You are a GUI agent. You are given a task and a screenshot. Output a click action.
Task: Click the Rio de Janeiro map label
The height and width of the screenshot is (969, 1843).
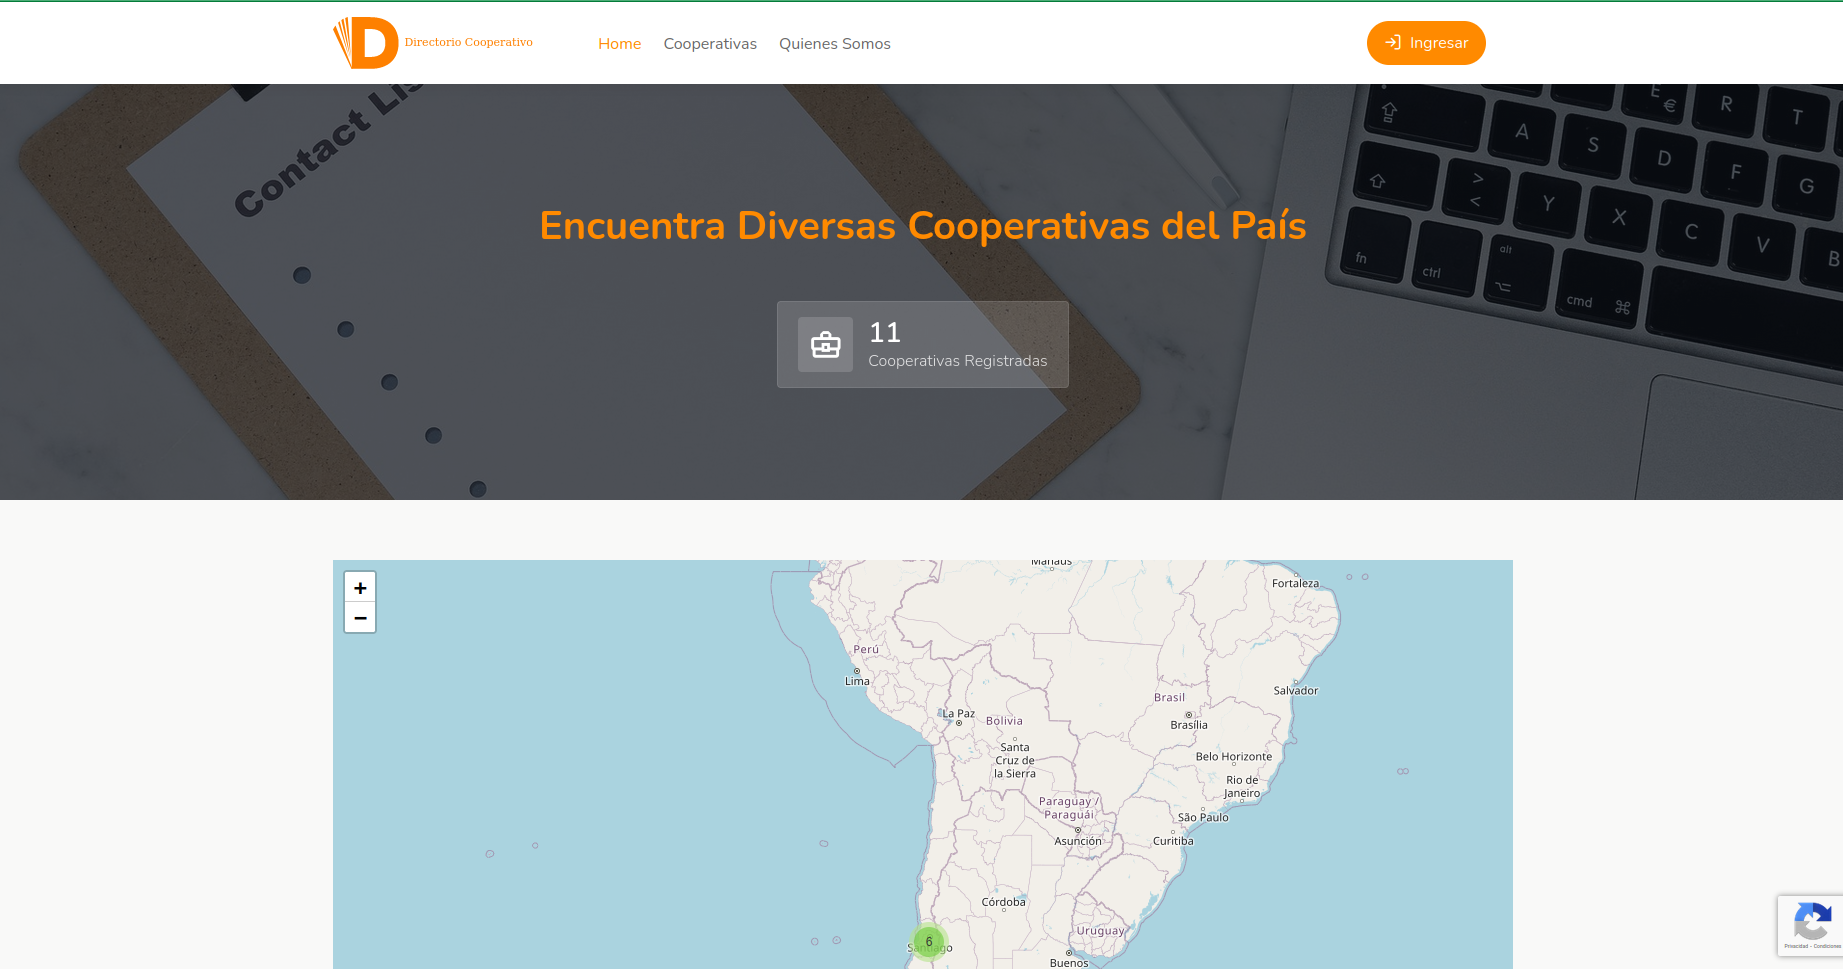pos(1242,787)
